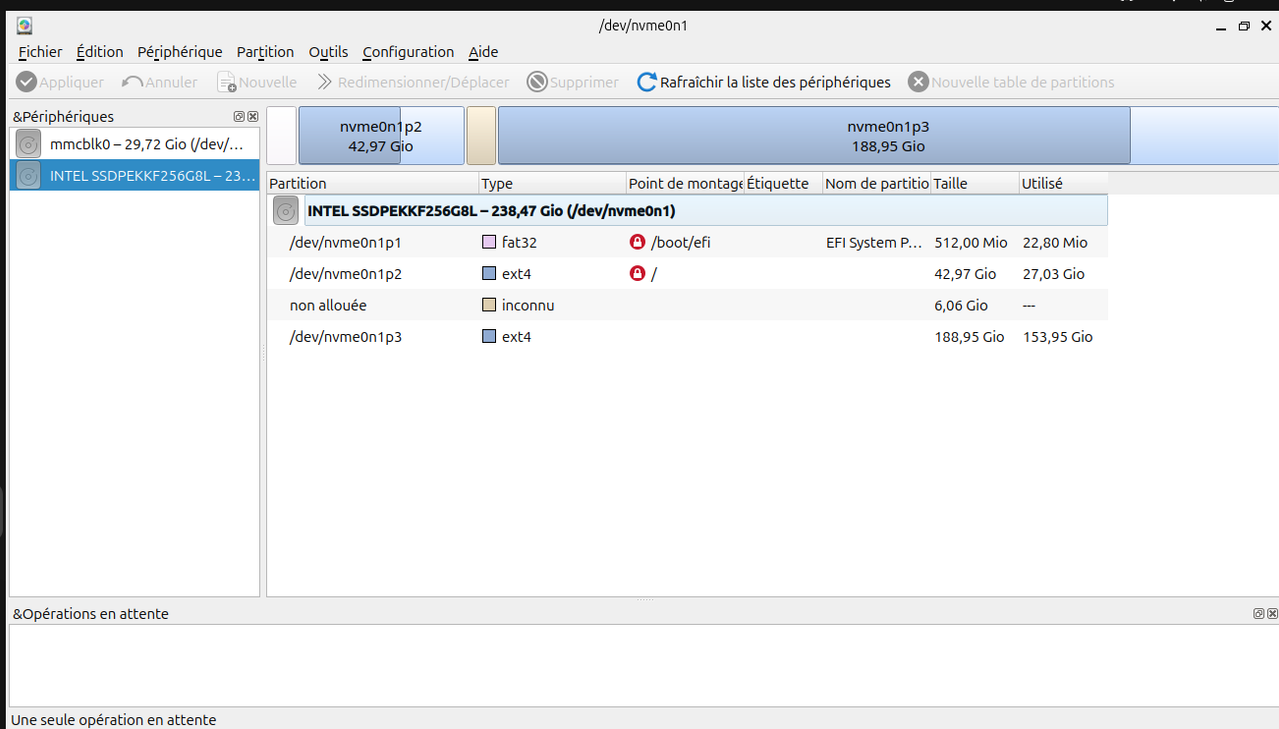Select the INTEL SSDPEKKF256G8L device in sidebar

pos(134,176)
